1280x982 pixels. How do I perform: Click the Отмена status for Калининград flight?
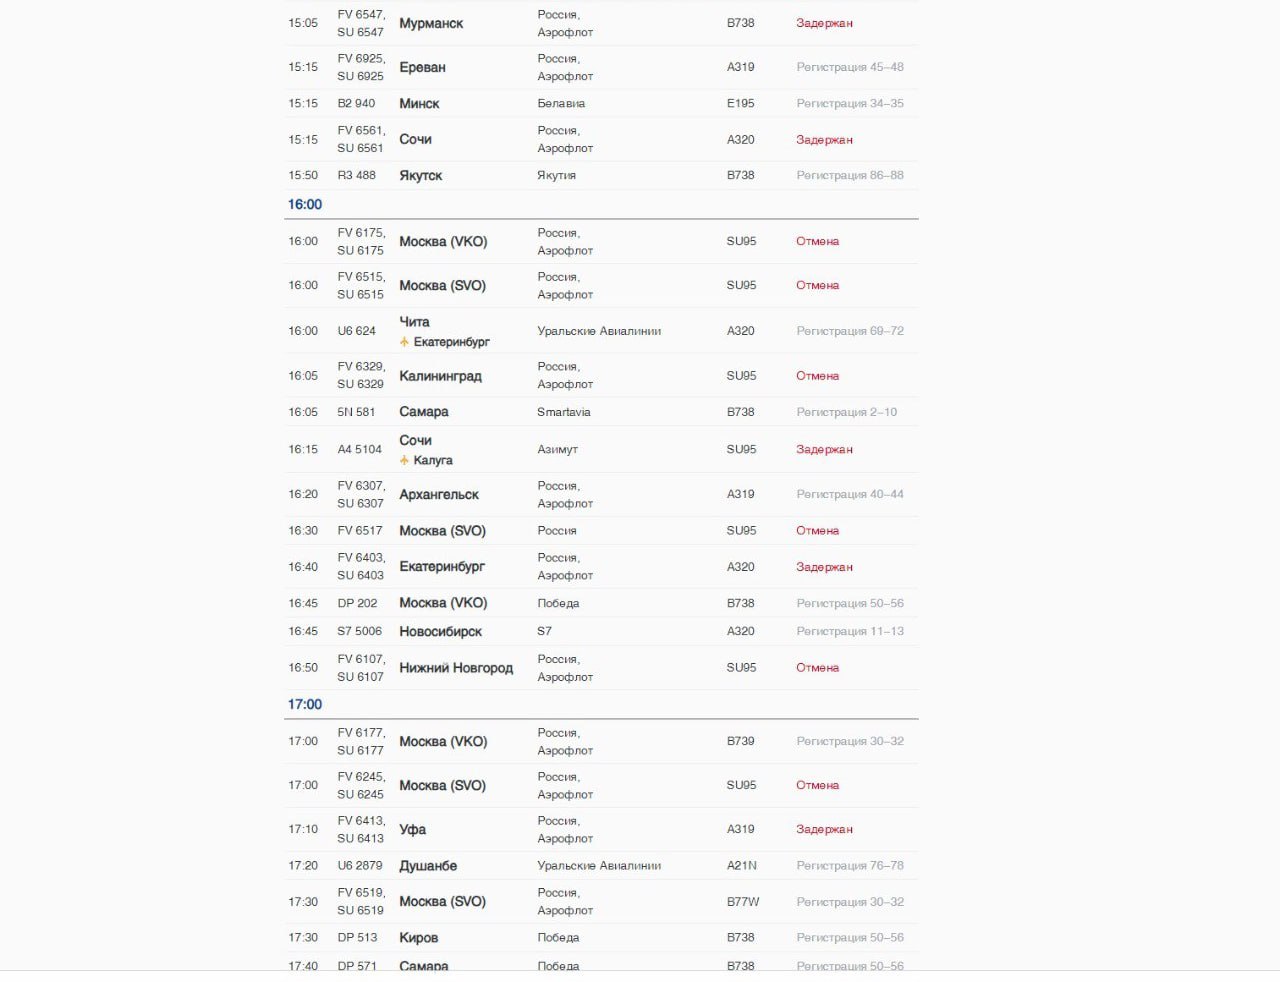click(817, 376)
